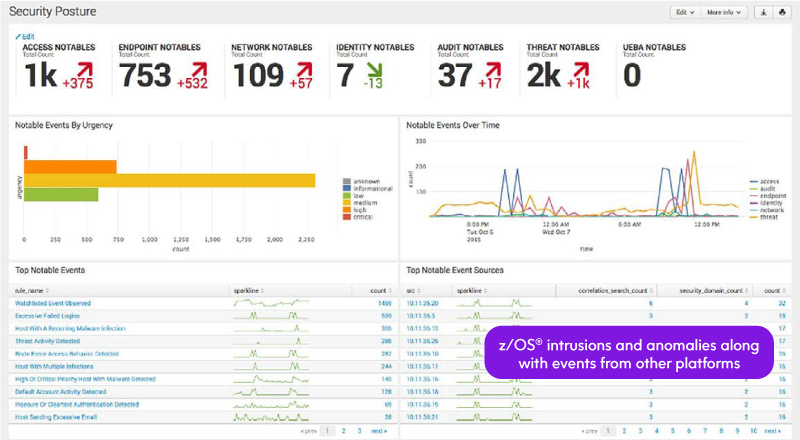800x440 pixels.
Task: Open Brute Force Access Behavior Detected
Action: 67,354
